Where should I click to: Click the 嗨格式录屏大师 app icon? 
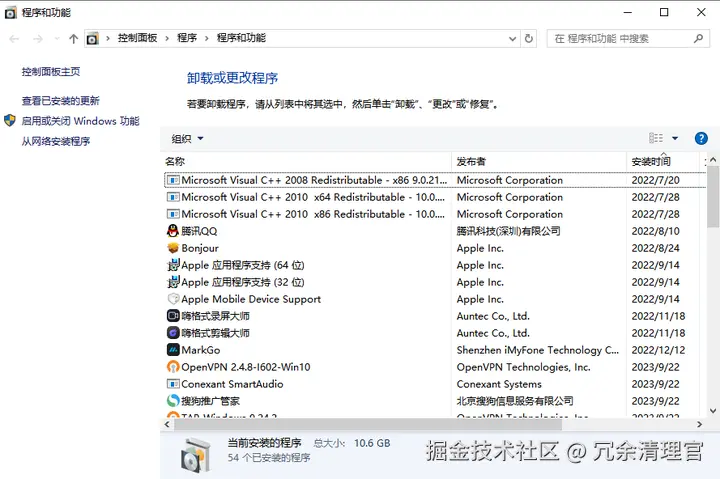pos(173,316)
